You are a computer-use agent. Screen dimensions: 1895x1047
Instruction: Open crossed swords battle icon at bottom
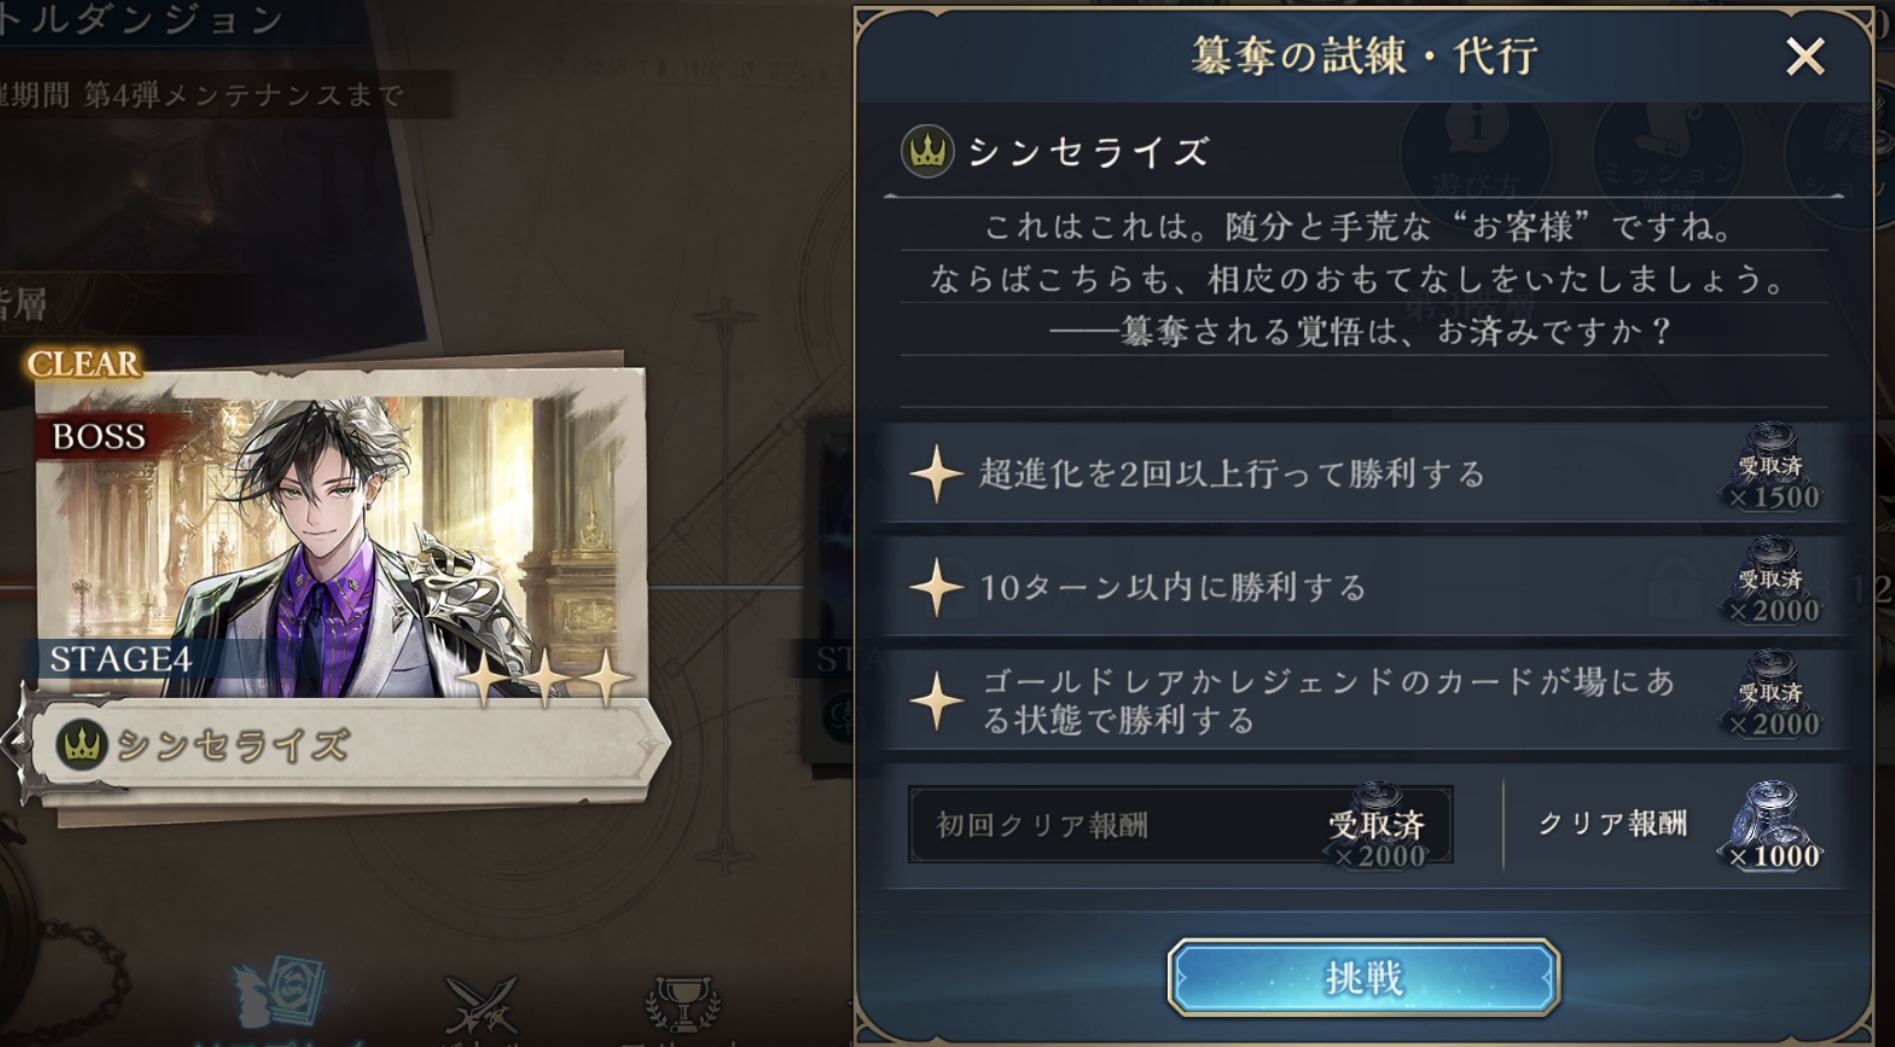tap(481, 1004)
